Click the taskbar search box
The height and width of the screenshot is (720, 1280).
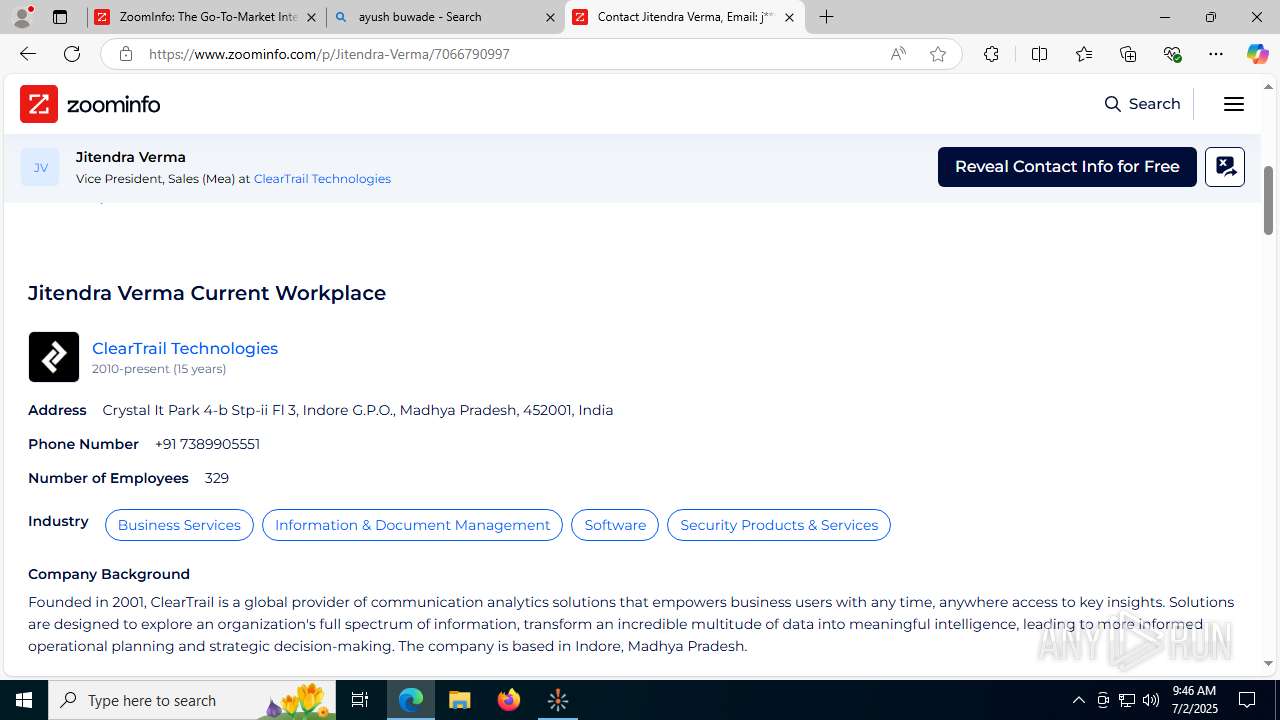pyautogui.click(x=192, y=700)
